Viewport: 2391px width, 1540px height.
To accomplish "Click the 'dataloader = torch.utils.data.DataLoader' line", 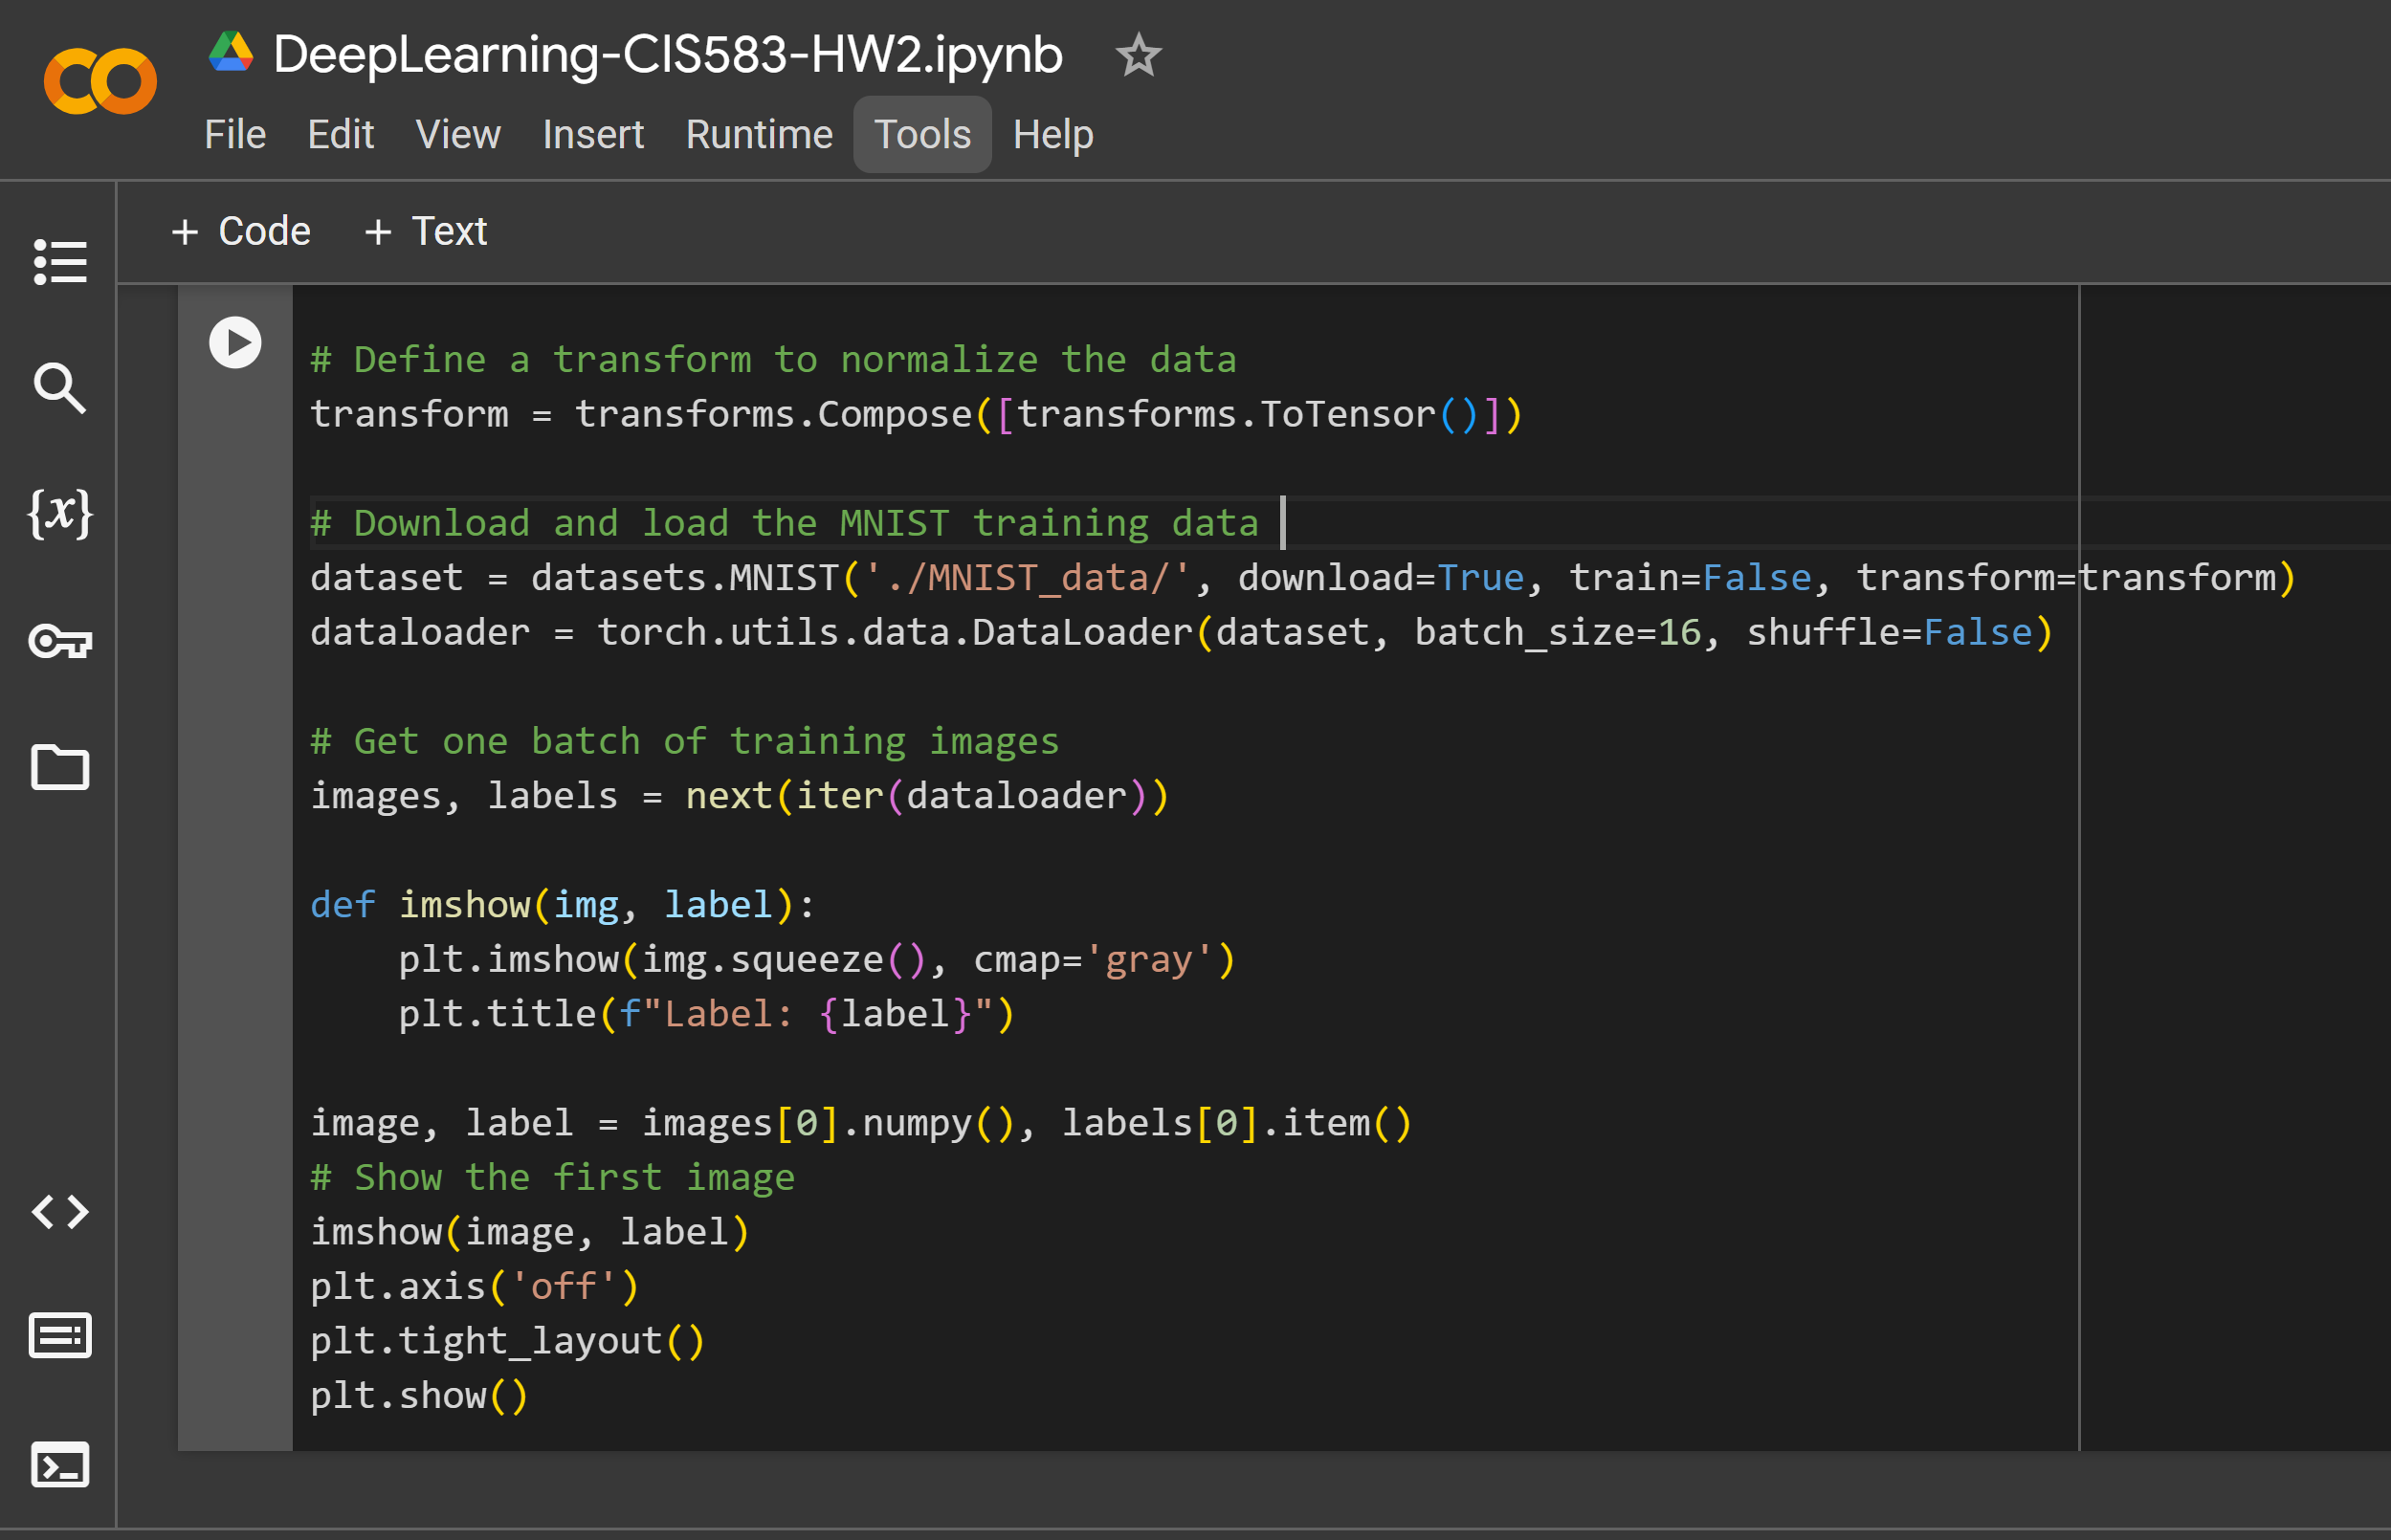I will click(x=1182, y=633).
